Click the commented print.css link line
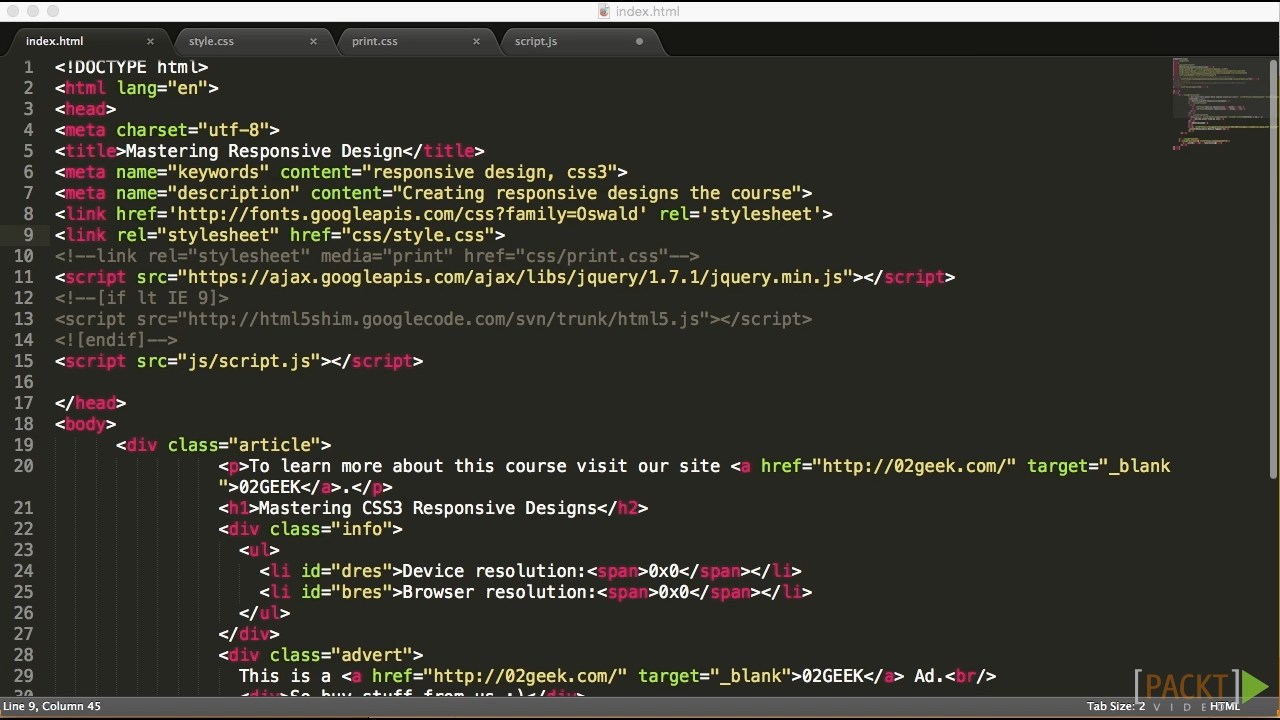 [x=377, y=256]
